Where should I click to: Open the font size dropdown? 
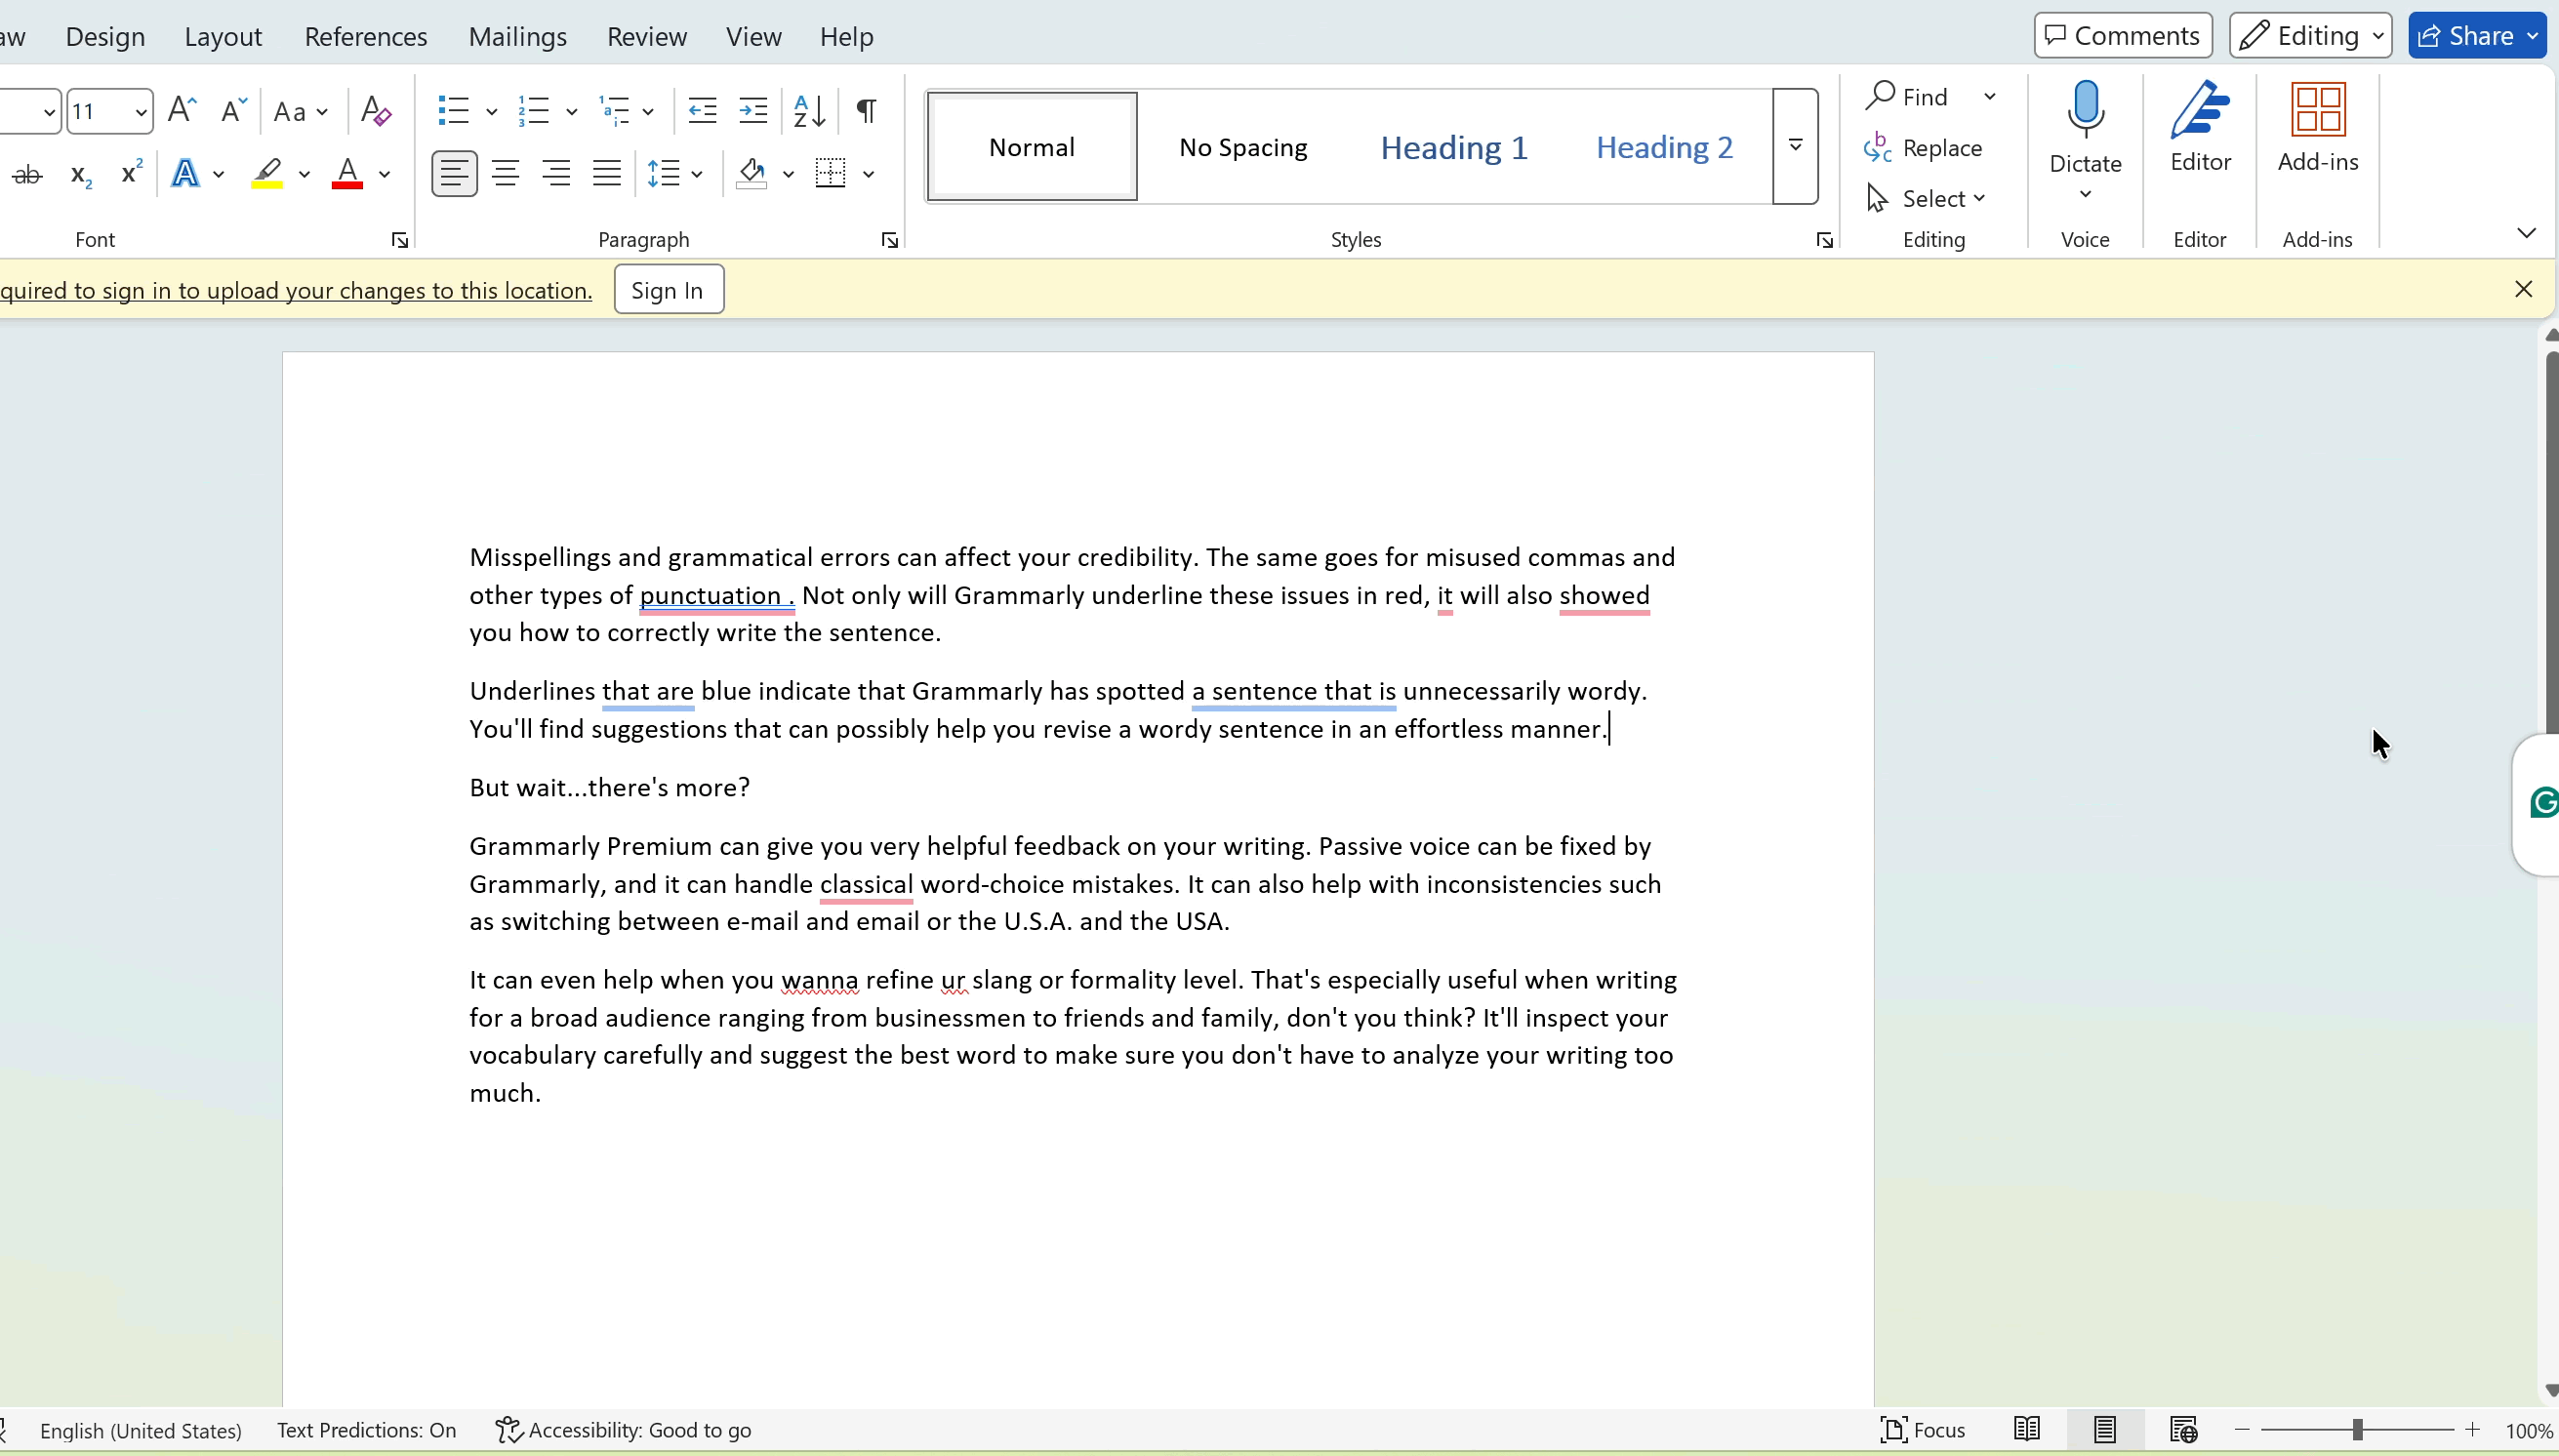tap(140, 111)
